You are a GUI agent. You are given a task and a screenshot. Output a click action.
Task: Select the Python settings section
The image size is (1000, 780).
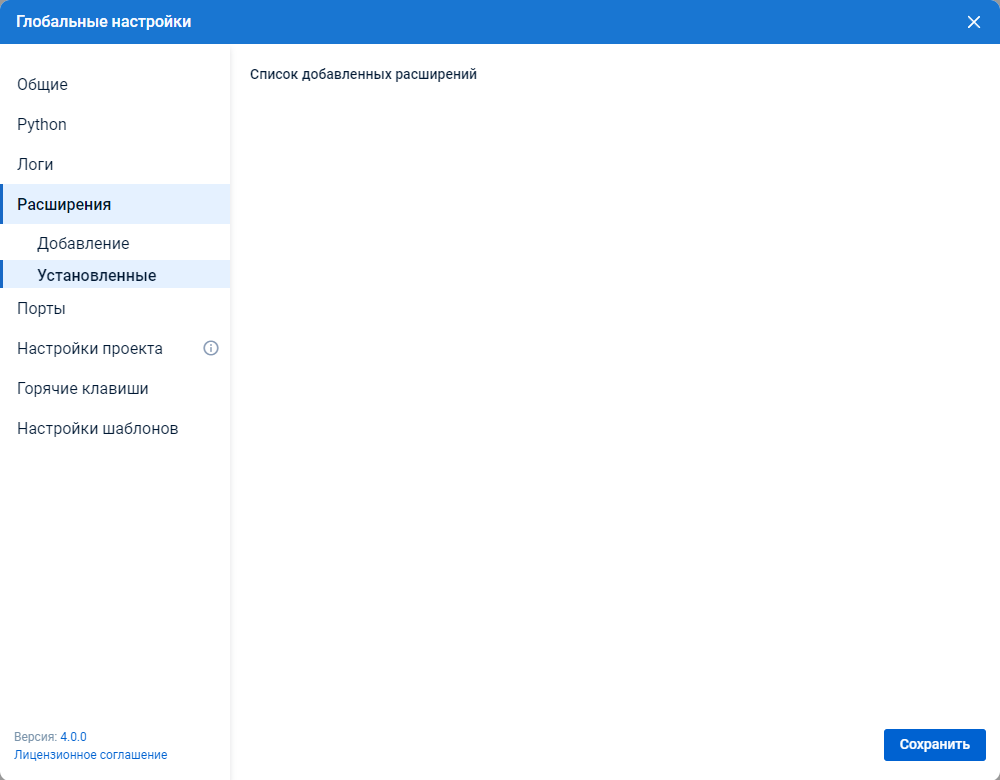click(x=115, y=124)
